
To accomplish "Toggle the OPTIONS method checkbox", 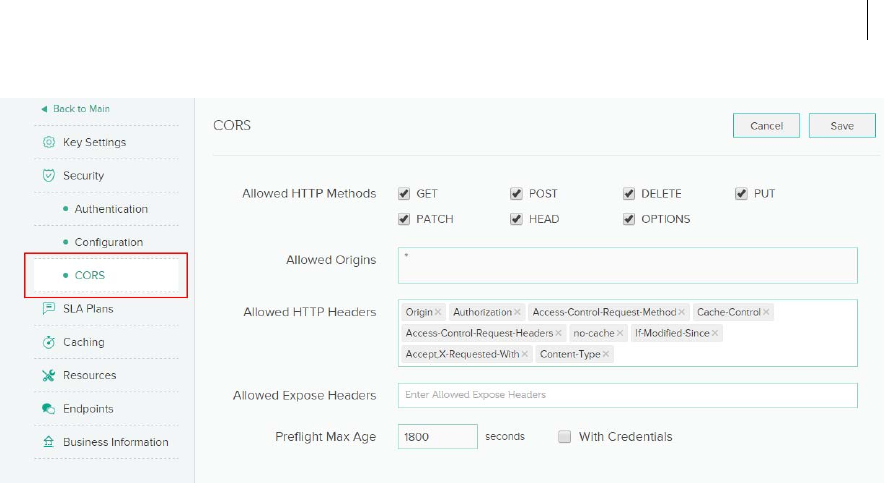I will (629, 219).
